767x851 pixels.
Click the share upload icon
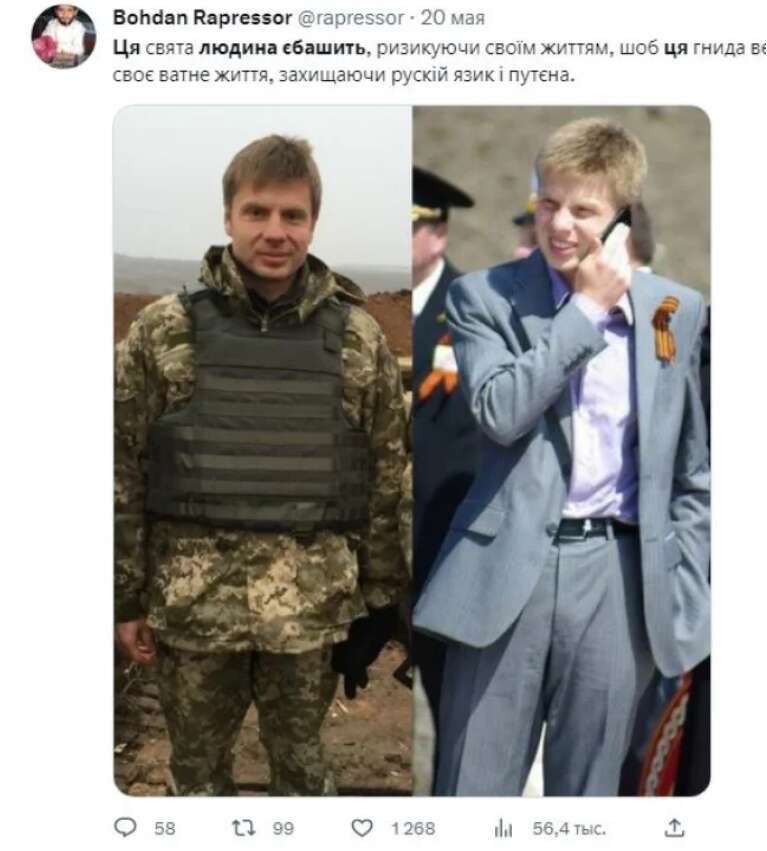[x=674, y=828]
